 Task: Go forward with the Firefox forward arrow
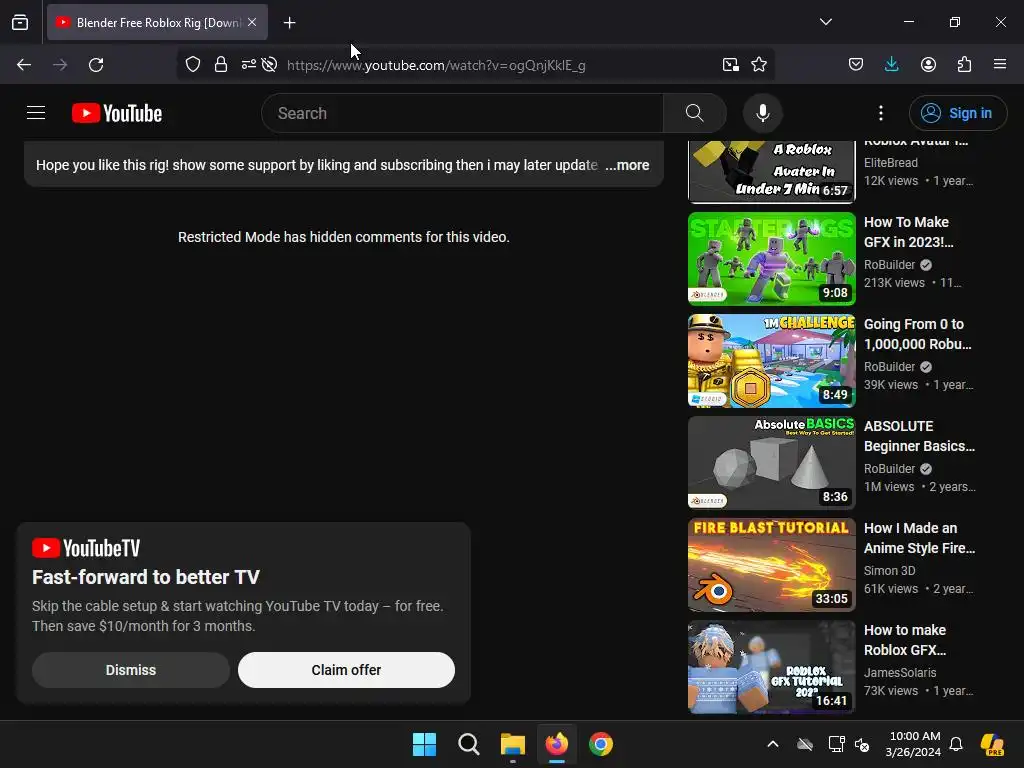point(60,65)
